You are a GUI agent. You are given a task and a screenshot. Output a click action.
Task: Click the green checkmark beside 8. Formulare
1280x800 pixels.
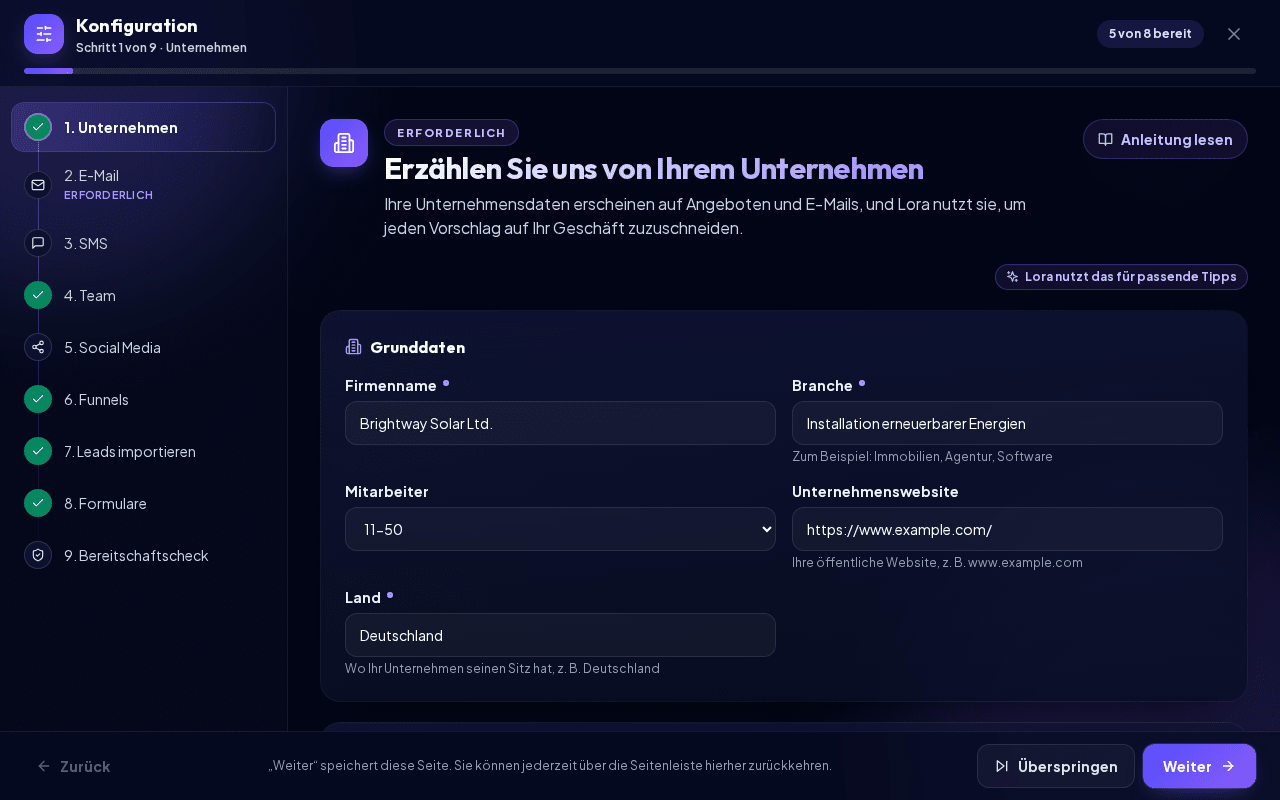coord(38,503)
